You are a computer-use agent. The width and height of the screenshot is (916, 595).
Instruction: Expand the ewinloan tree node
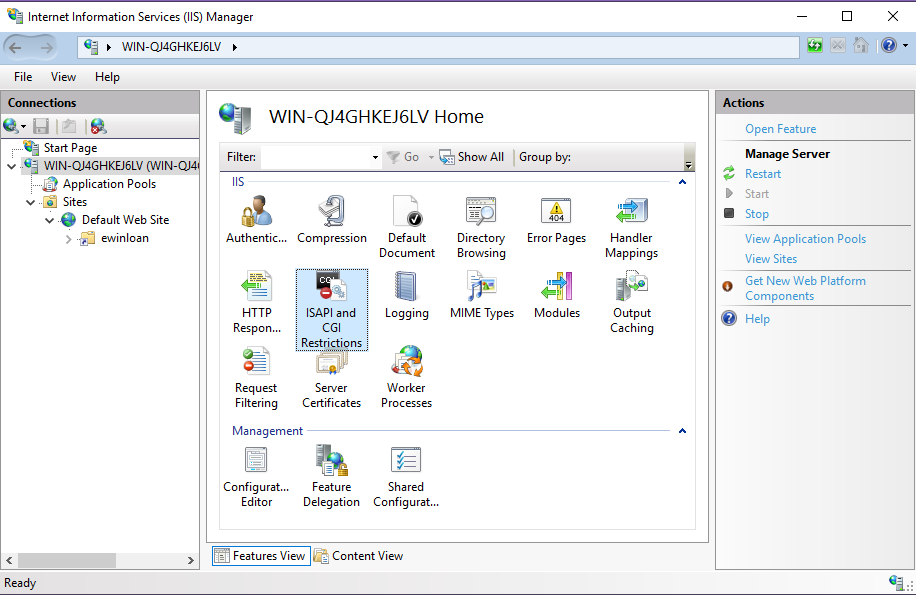coord(68,239)
